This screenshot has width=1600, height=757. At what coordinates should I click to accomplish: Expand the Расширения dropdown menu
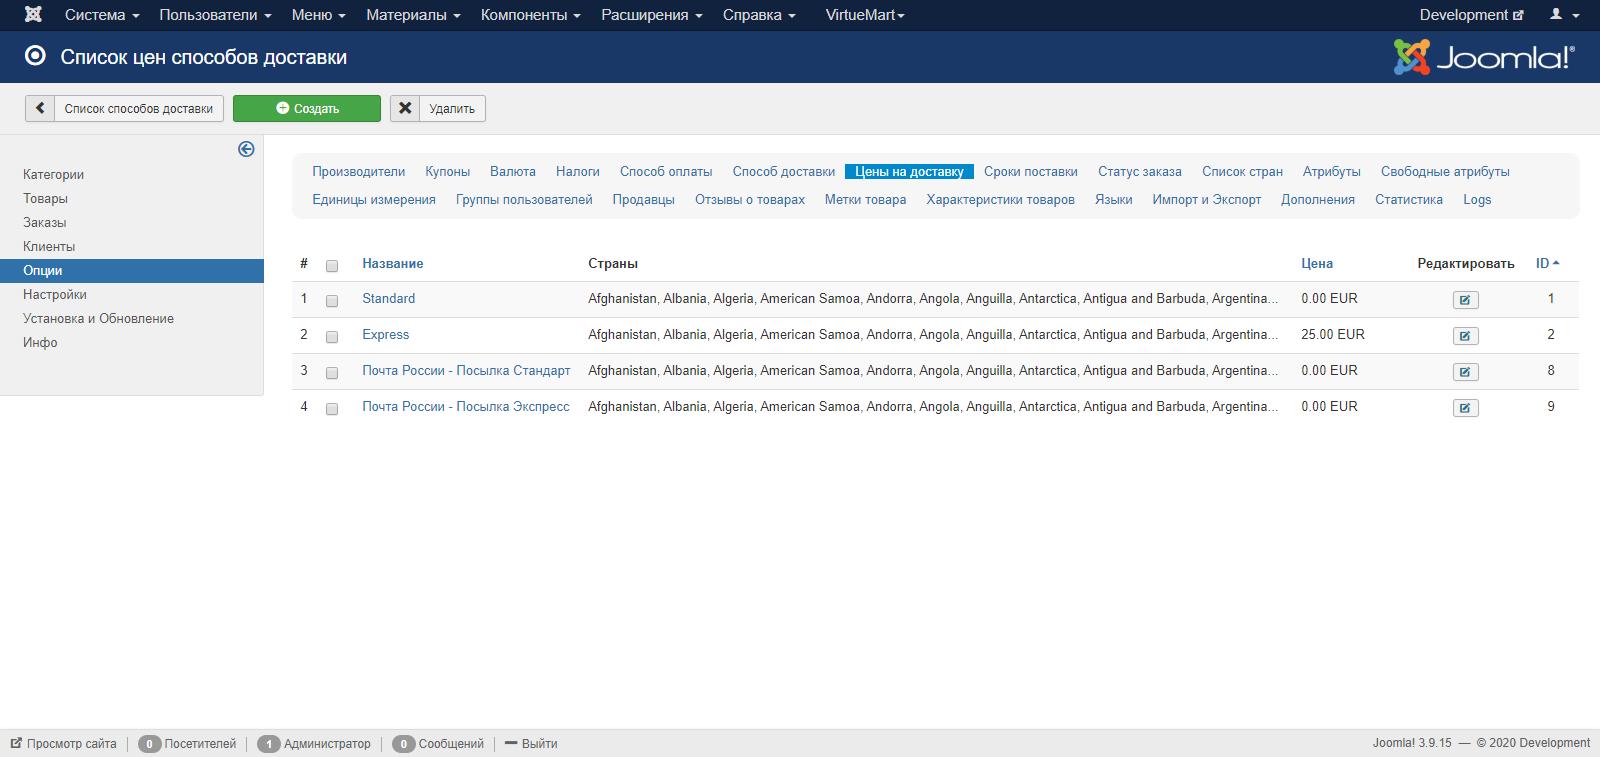[652, 15]
